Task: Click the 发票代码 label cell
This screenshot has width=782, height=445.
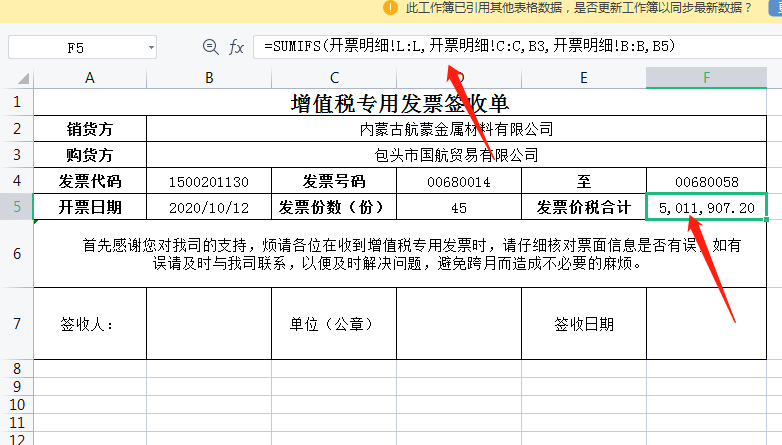Action: click(90, 181)
